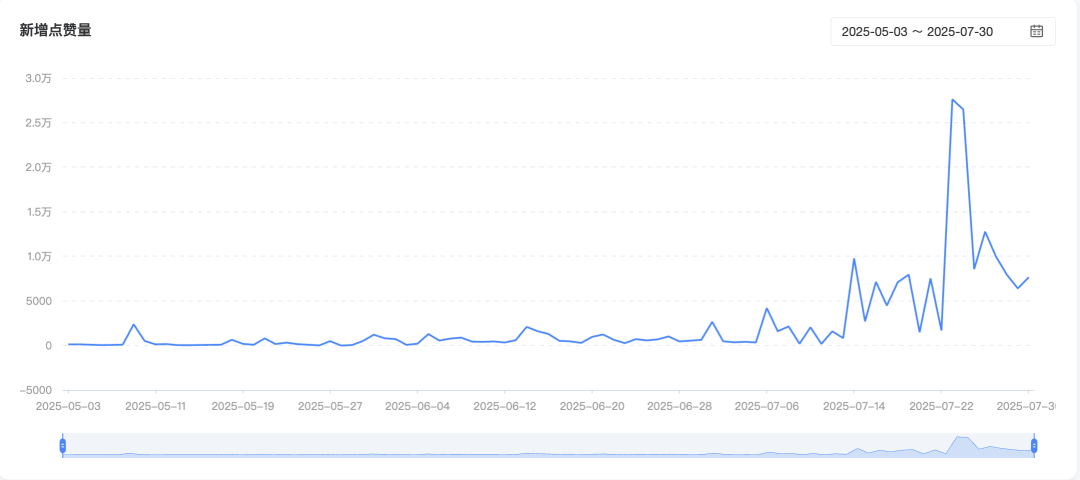Click the 新增点赞量 chart title
This screenshot has height=480, width=1080.
click(x=56, y=30)
